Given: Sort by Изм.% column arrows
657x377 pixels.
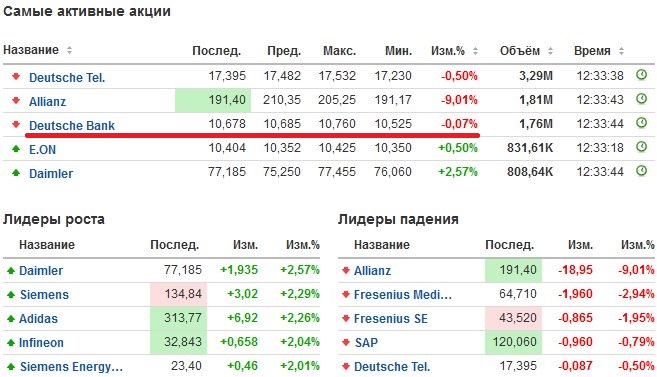Looking at the screenshot, I should [x=475, y=51].
